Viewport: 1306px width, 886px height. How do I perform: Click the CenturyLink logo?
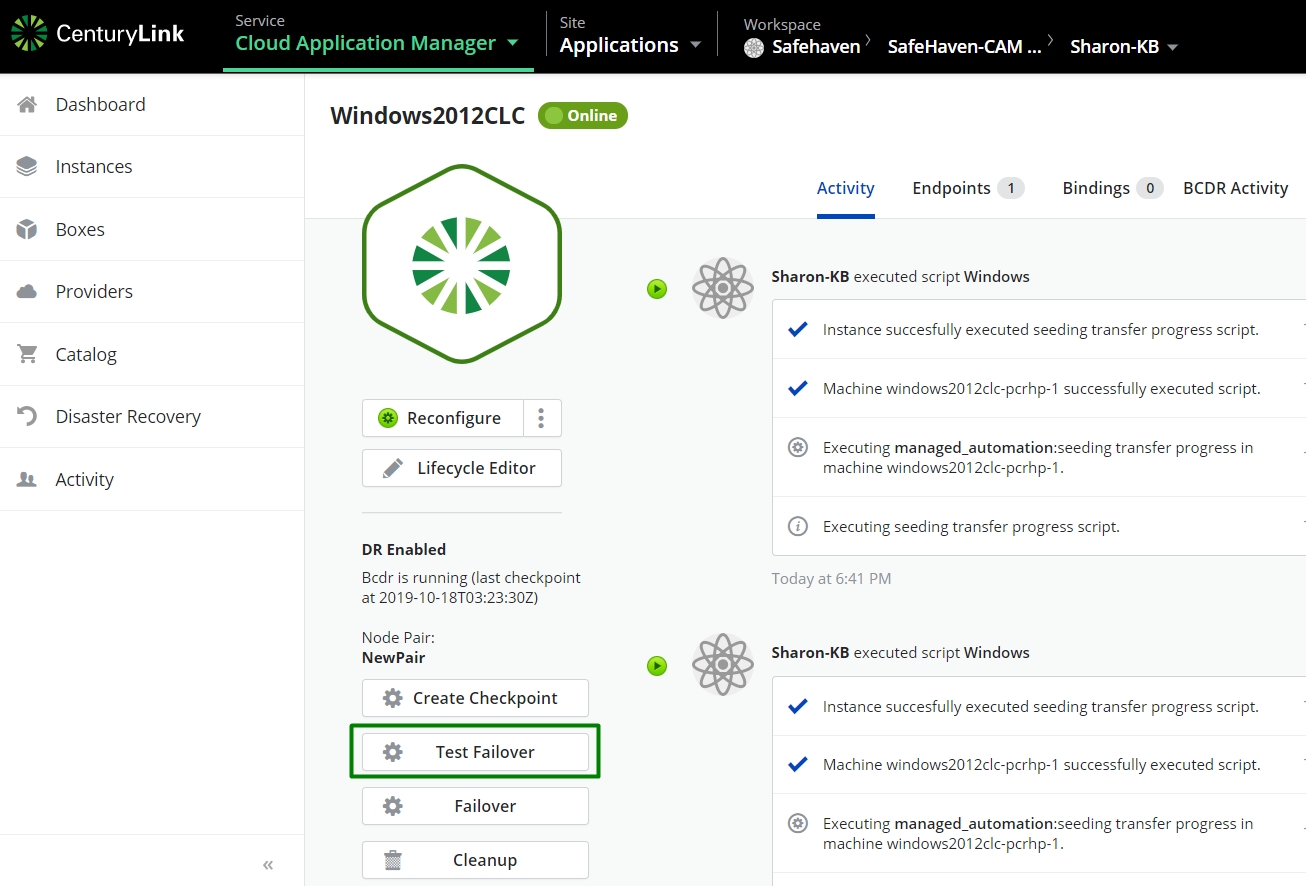tap(97, 34)
